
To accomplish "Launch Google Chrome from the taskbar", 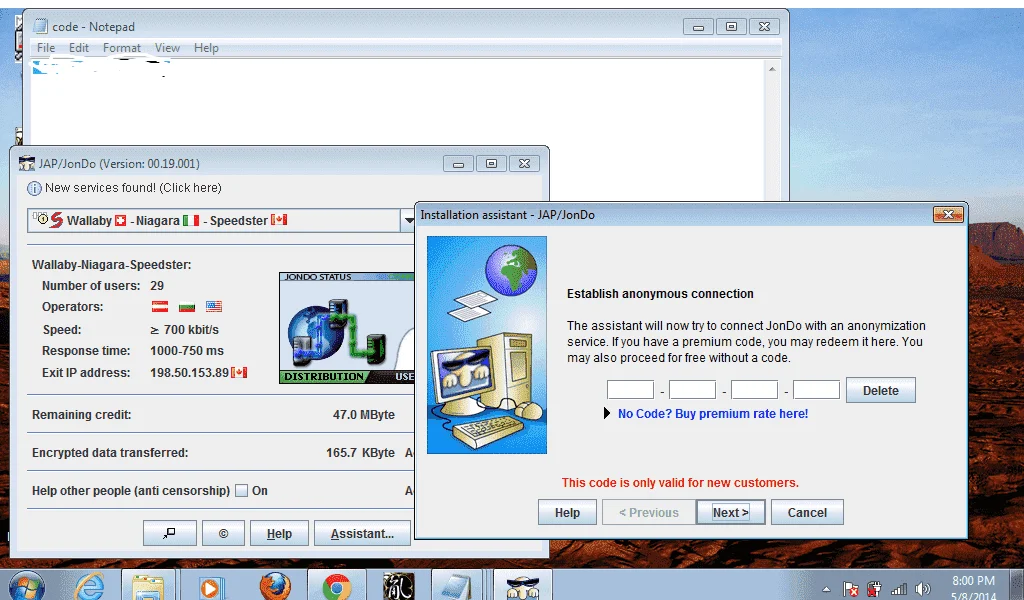I will (336, 587).
